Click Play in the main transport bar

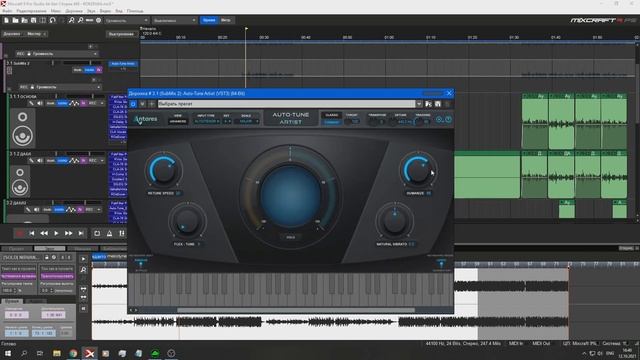[56, 233]
